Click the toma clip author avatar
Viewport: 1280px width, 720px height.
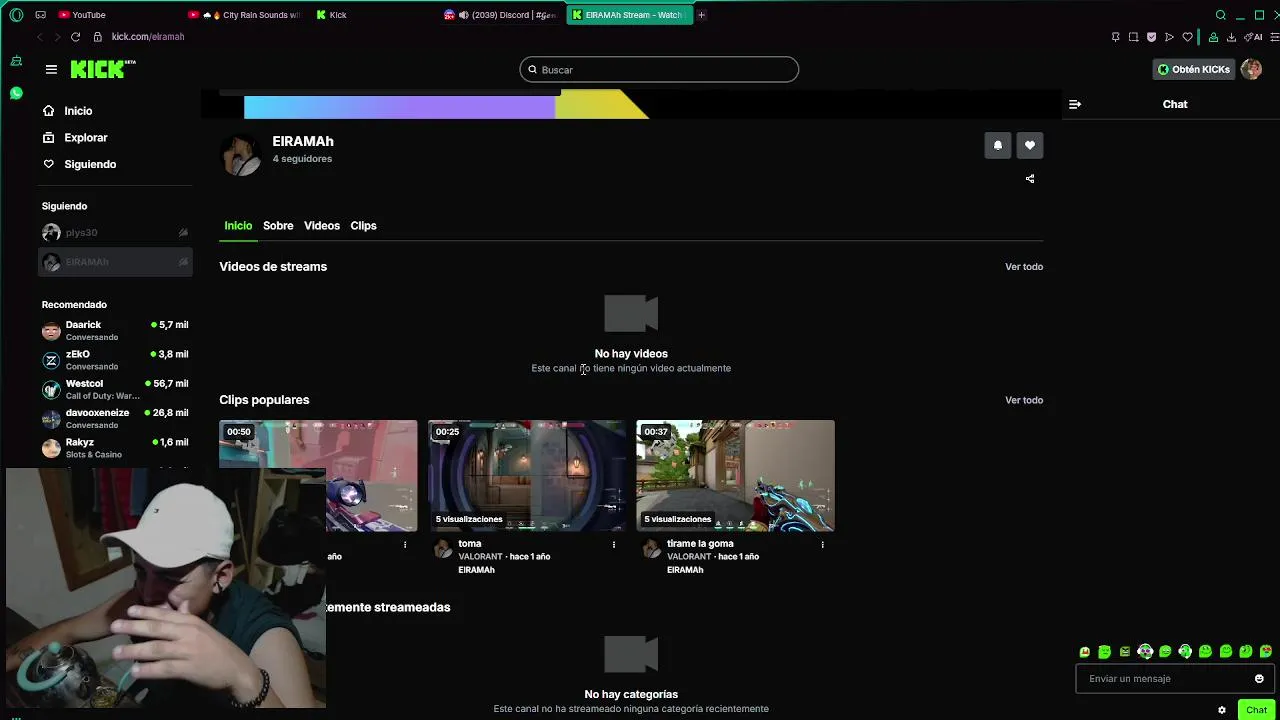click(443, 549)
